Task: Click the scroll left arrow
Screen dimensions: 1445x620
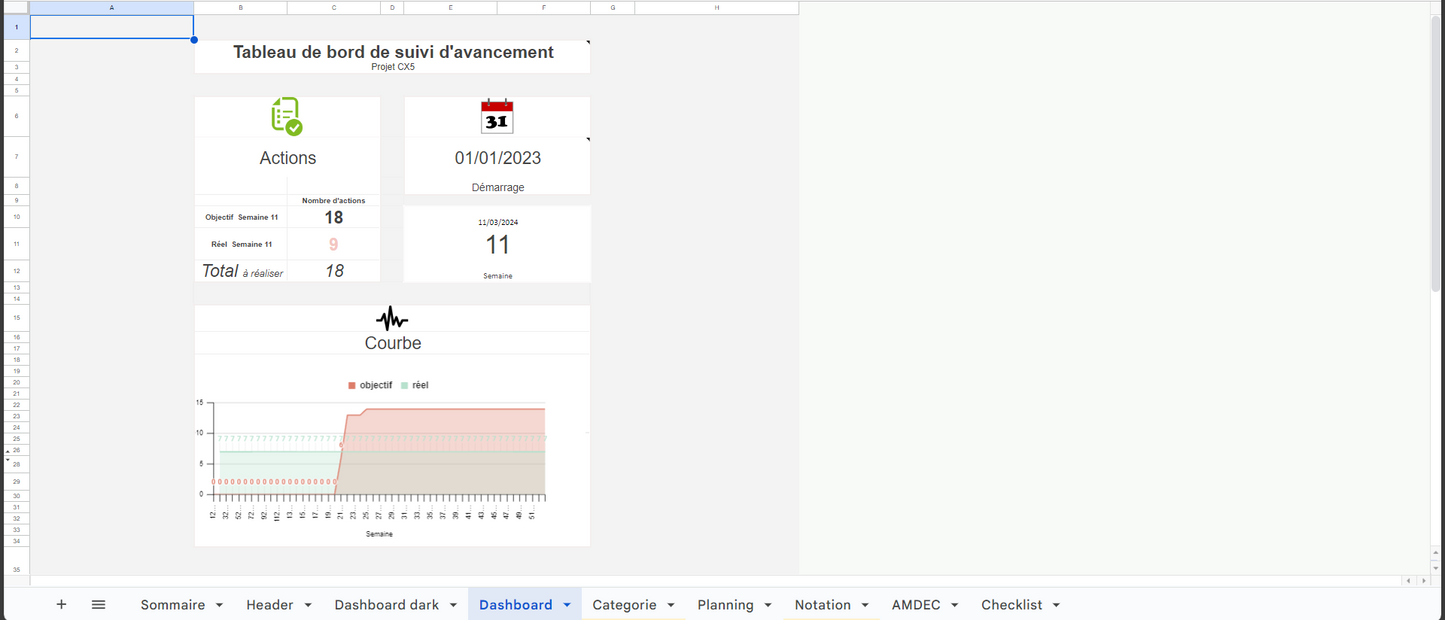Action: [x=1410, y=581]
